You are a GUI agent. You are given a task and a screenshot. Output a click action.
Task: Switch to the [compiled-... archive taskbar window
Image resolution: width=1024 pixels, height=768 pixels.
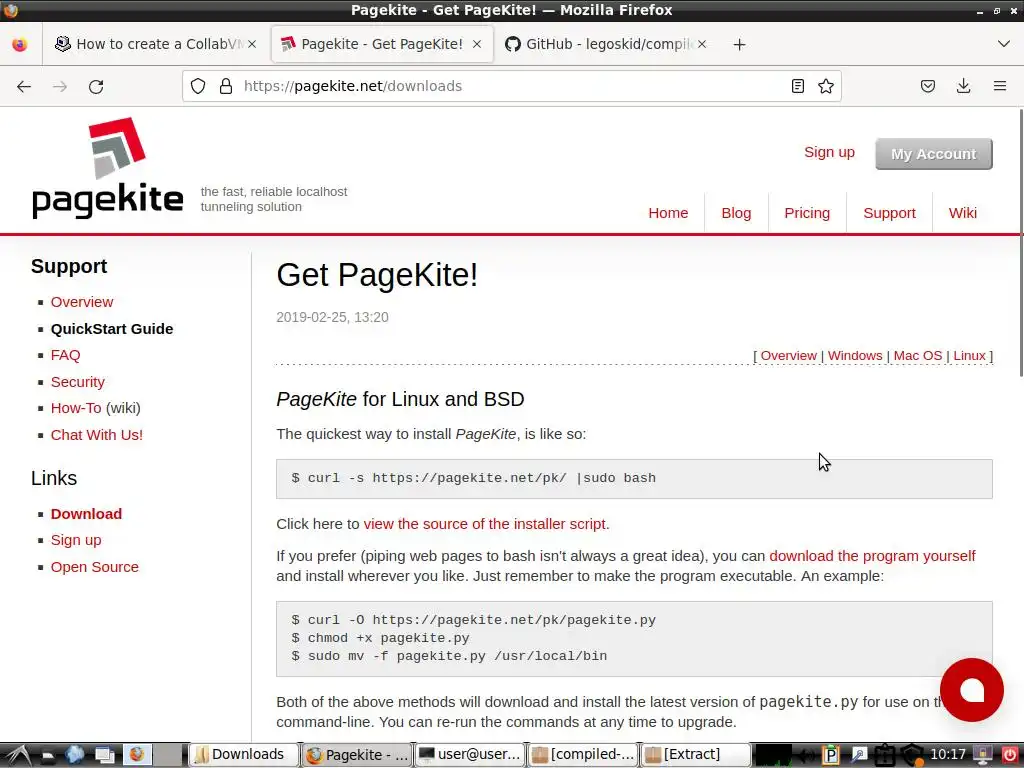pos(584,755)
